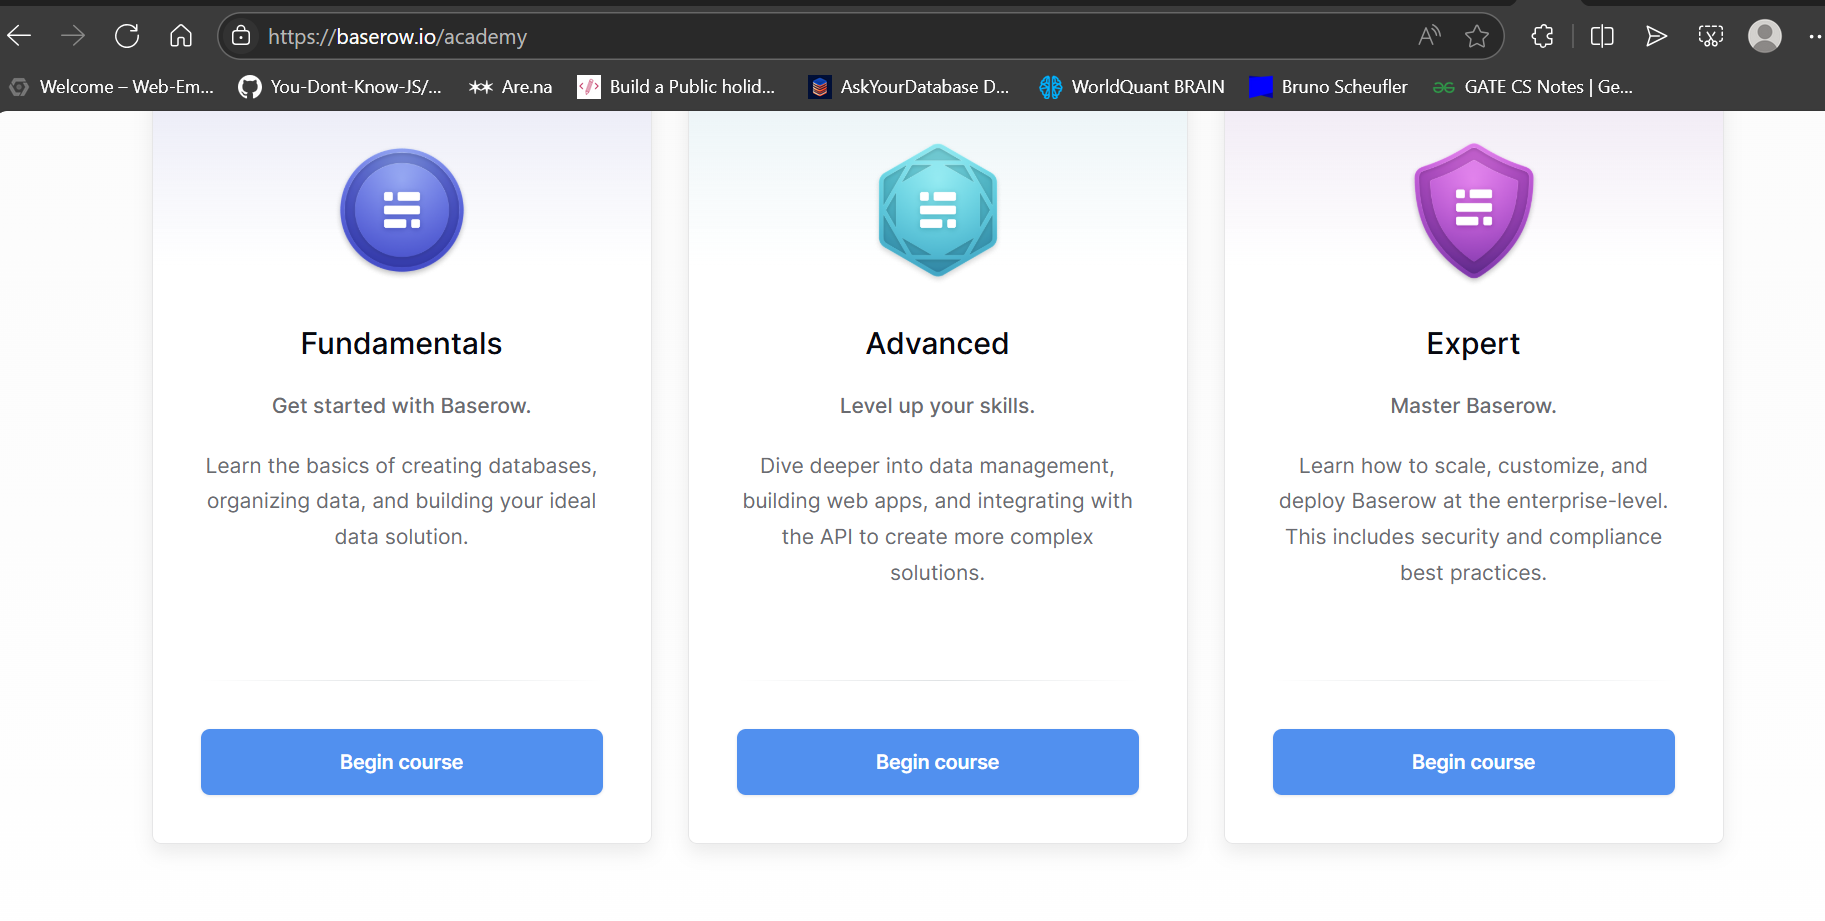Open Welcome – Web-Em... bookmark
Image resolution: width=1825 pixels, height=921 pixels.
112,87
